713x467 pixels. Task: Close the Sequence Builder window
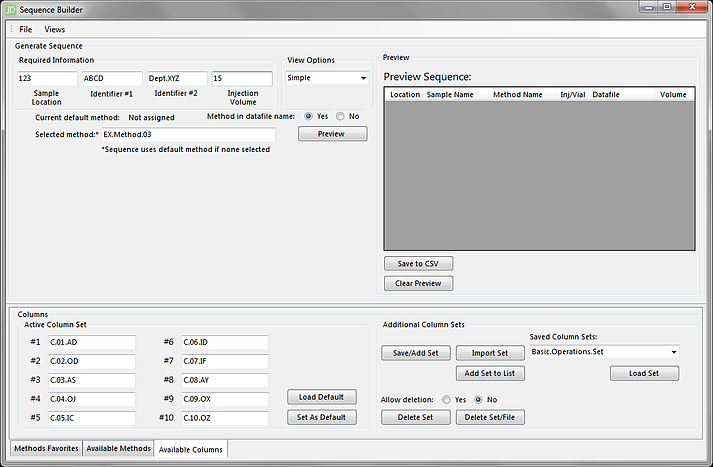[693, 7]
